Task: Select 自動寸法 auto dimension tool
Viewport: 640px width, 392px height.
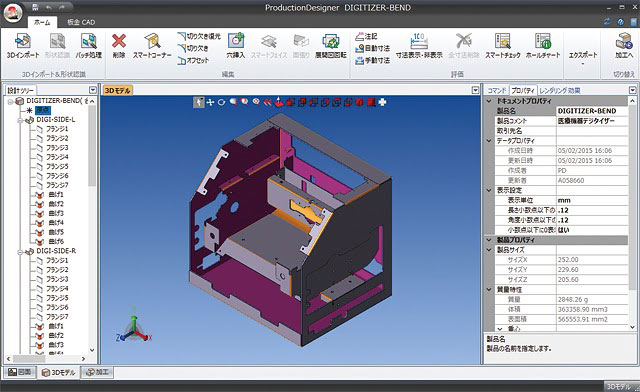Action: (372, 48)
